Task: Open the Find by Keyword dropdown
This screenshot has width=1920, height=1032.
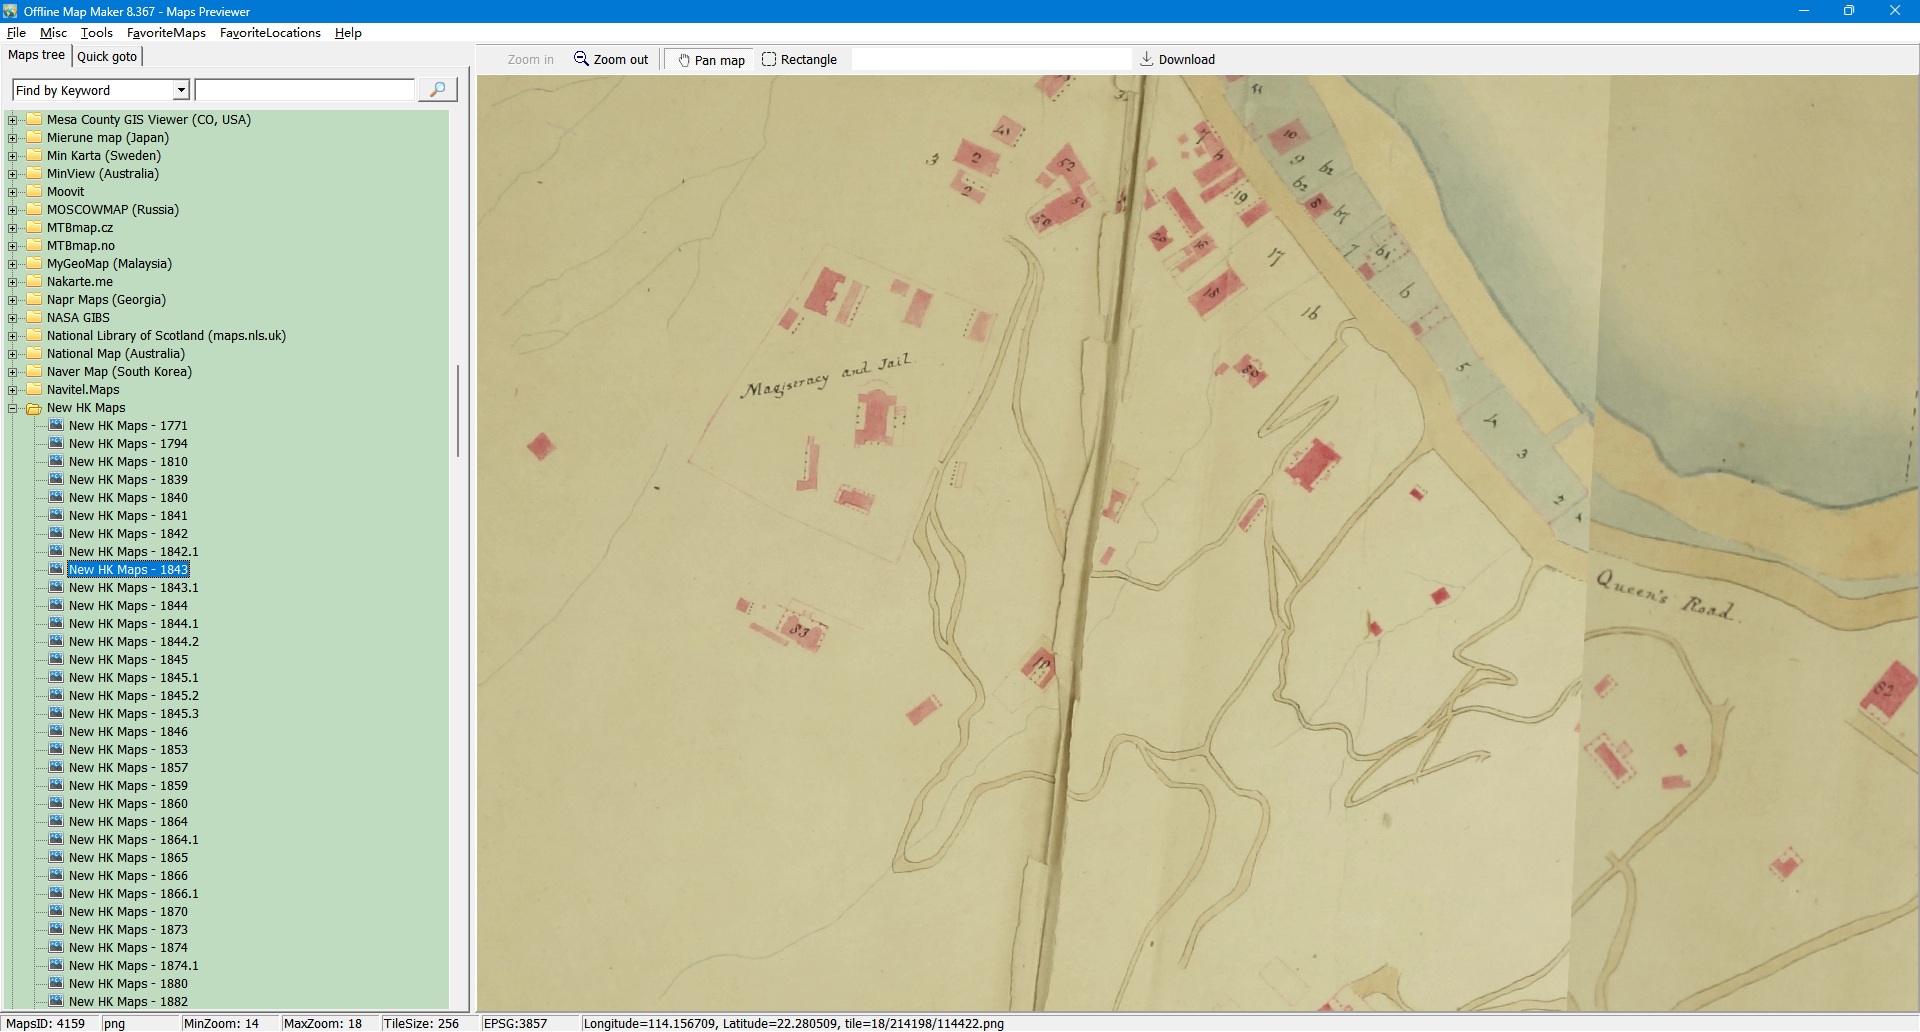Action: 181,91
